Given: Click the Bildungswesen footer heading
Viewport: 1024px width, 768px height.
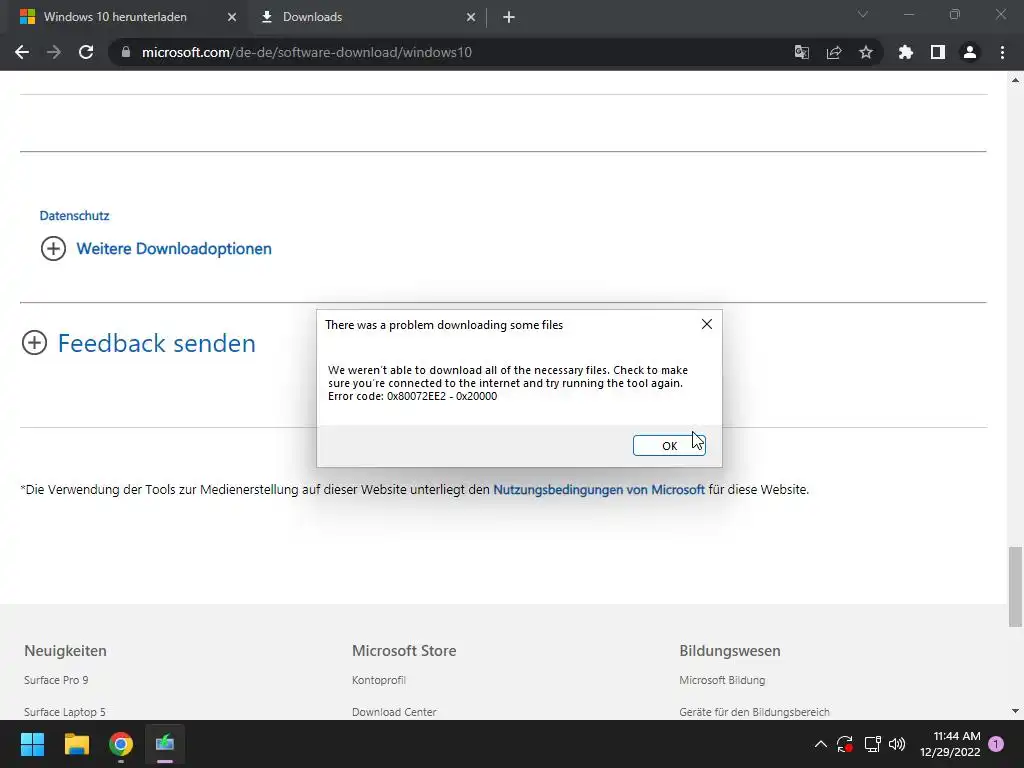Looking at the screenshot, I should pos(730,651).
